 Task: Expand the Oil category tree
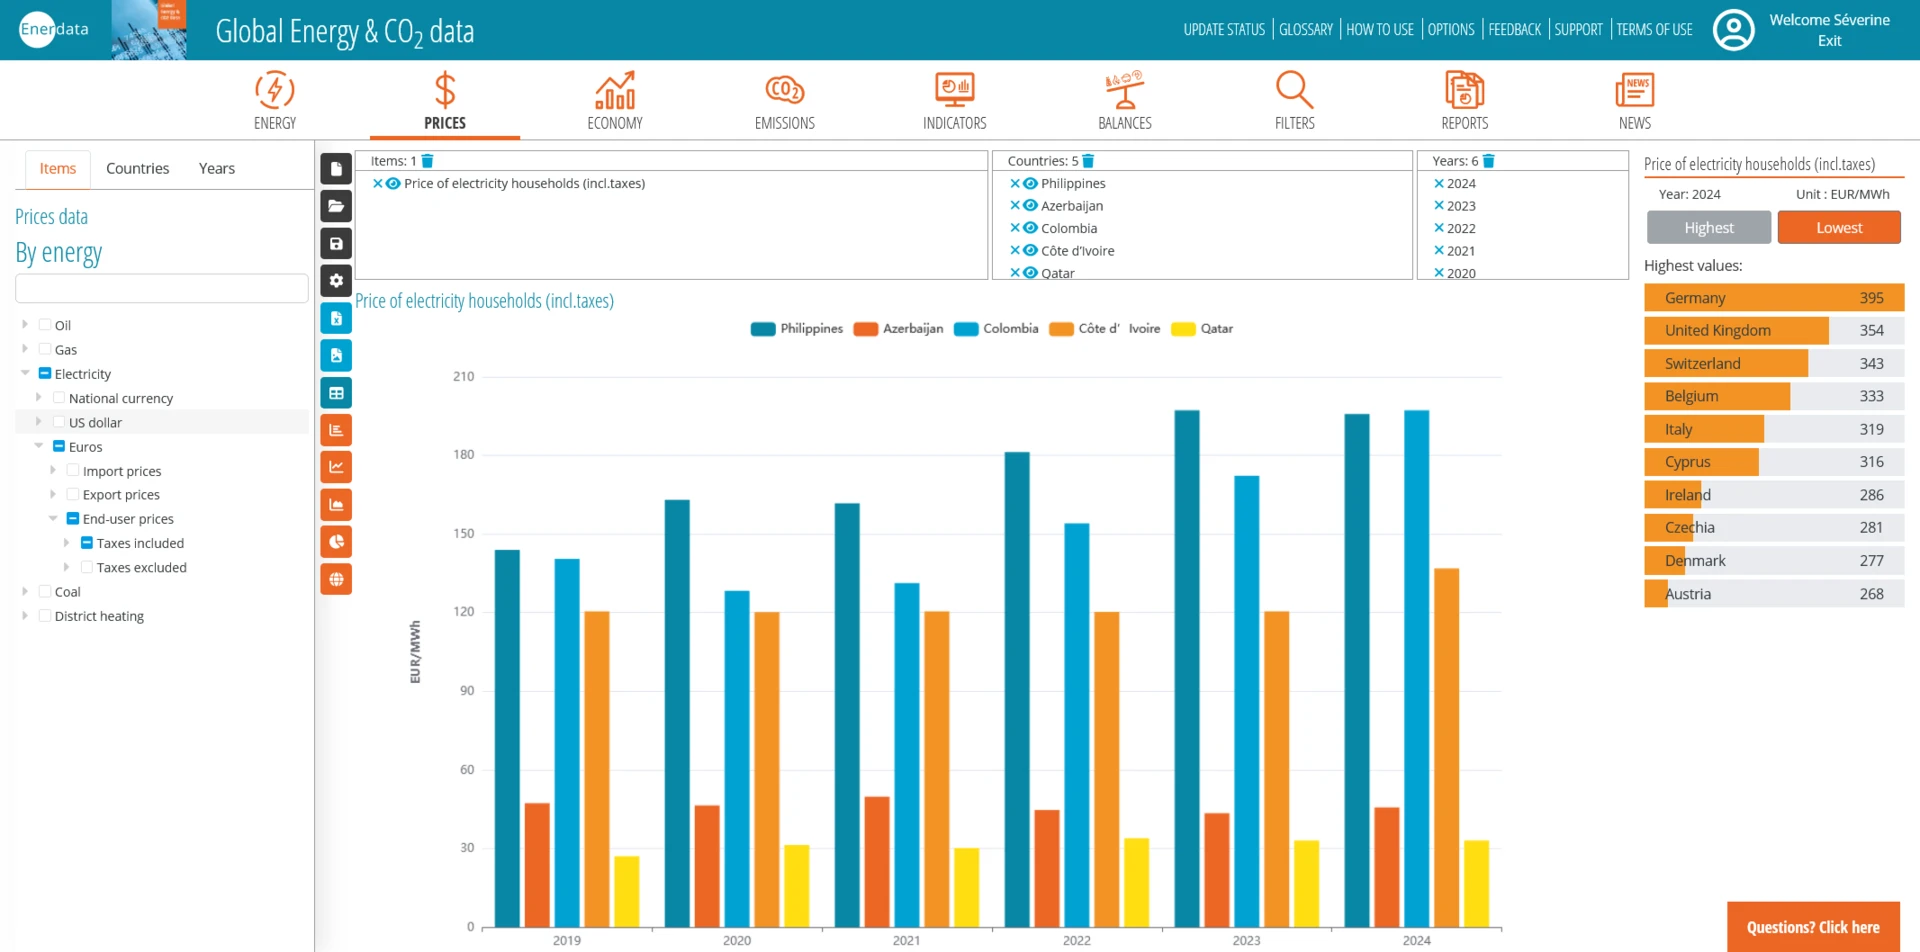(23, 324)
